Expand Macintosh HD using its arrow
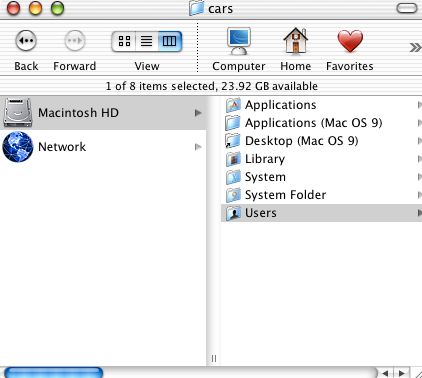The image size is (422, 378). [x=198, y=113]
